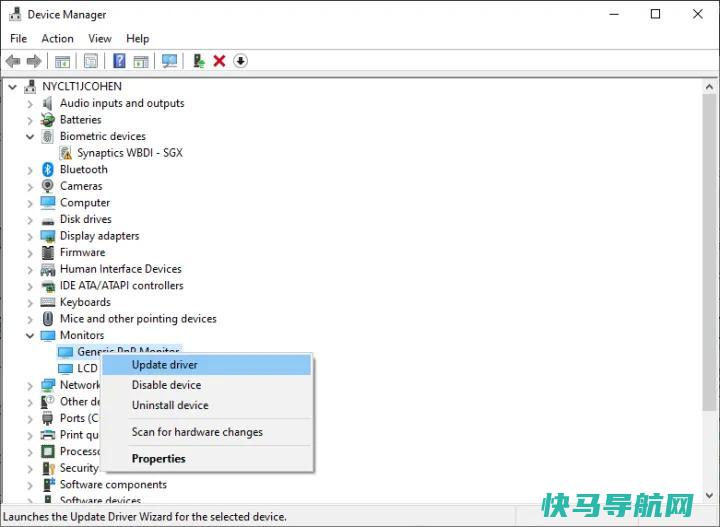Viewport: 720px width, 527px height.
Task: Click the NYCLT1JCOHEN computer icon
Action: pos(31,86)
